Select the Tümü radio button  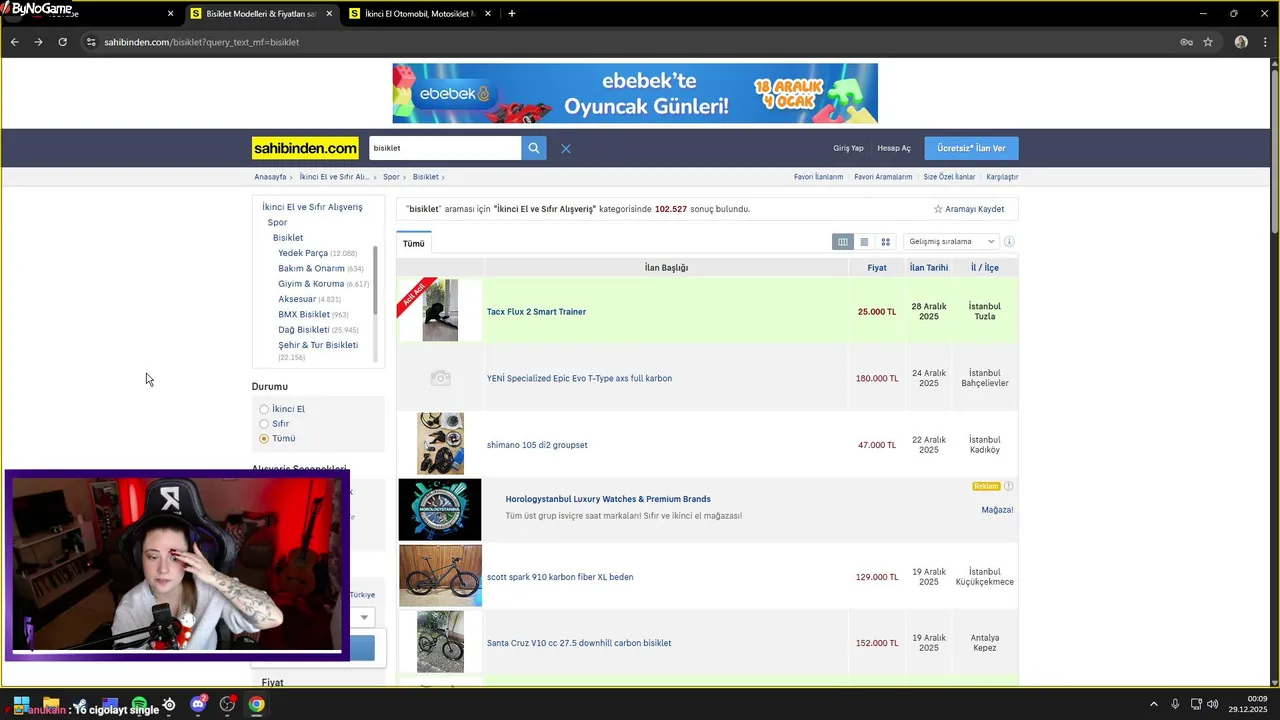tap(264, 438)
